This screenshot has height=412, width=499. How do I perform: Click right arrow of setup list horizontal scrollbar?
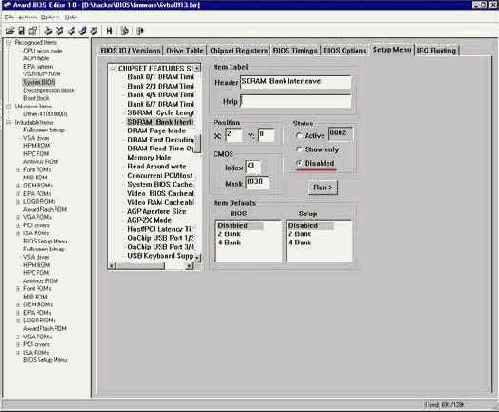point(190,266)
